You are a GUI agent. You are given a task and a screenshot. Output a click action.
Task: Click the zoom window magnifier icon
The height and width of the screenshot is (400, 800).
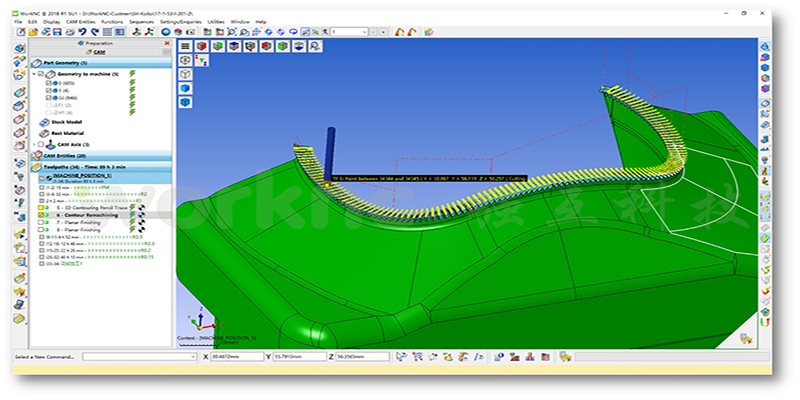(232, 32)
